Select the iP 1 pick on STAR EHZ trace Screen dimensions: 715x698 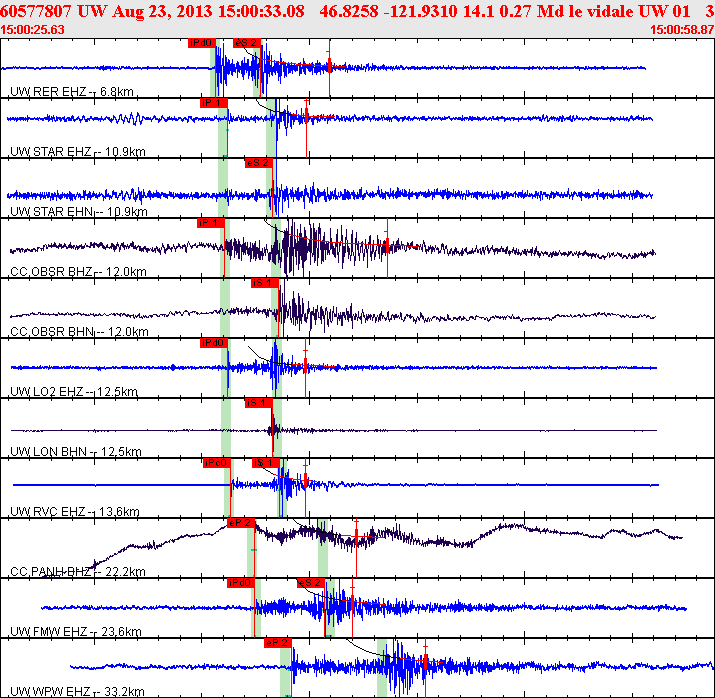[x=213, y=103]
